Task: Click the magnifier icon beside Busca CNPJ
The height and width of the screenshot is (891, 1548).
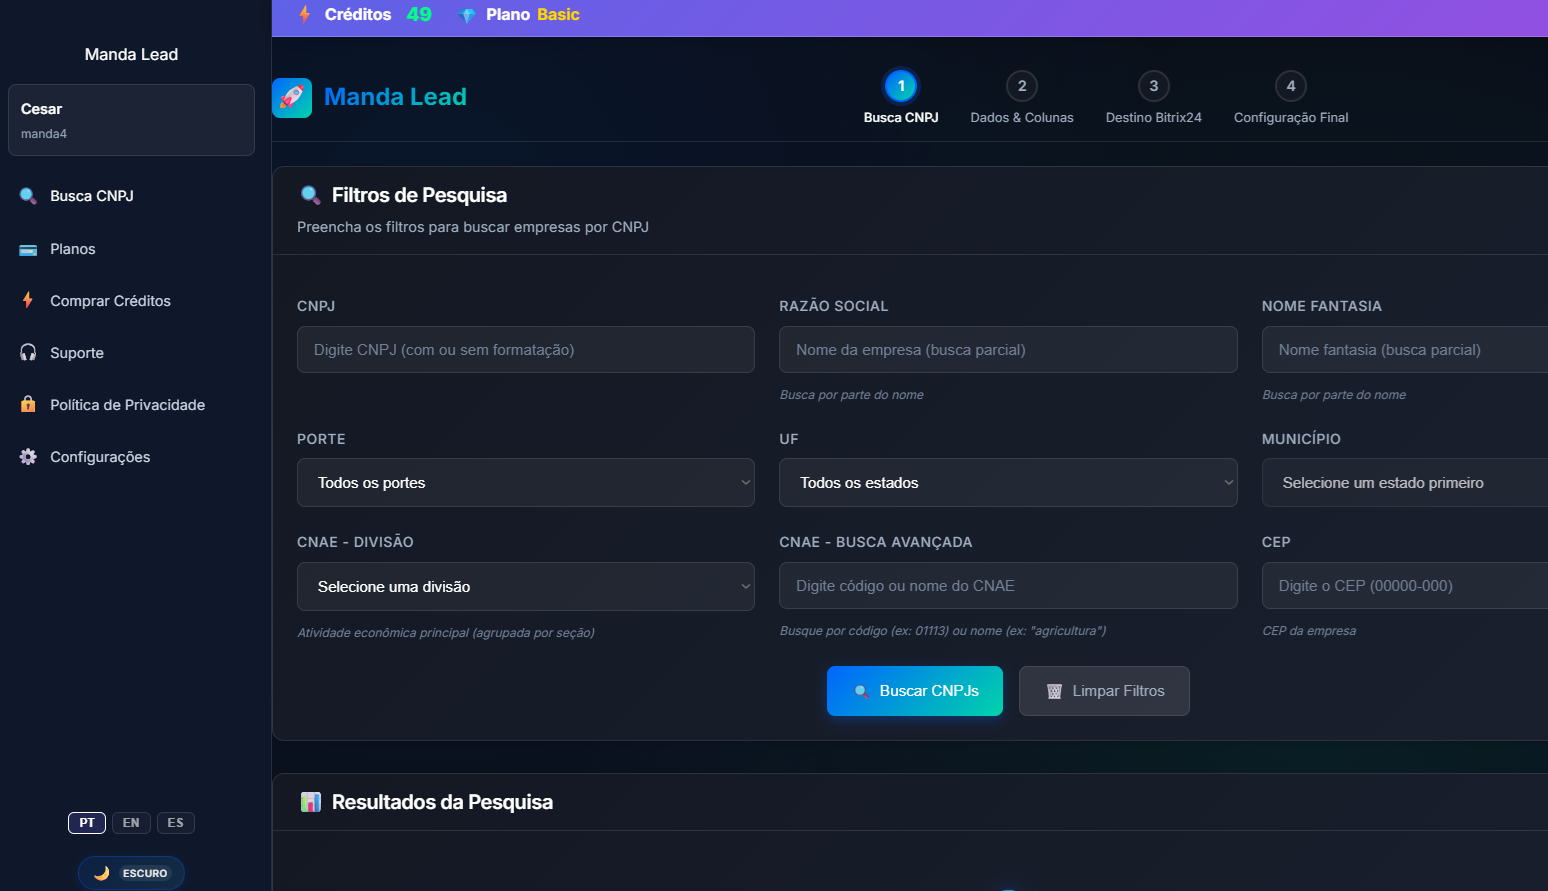Action: tap(28, 196)
